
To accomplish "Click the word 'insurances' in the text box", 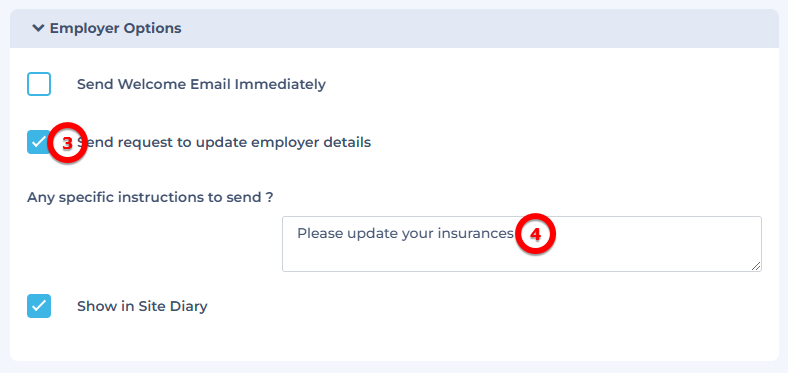I will [476, 234].
